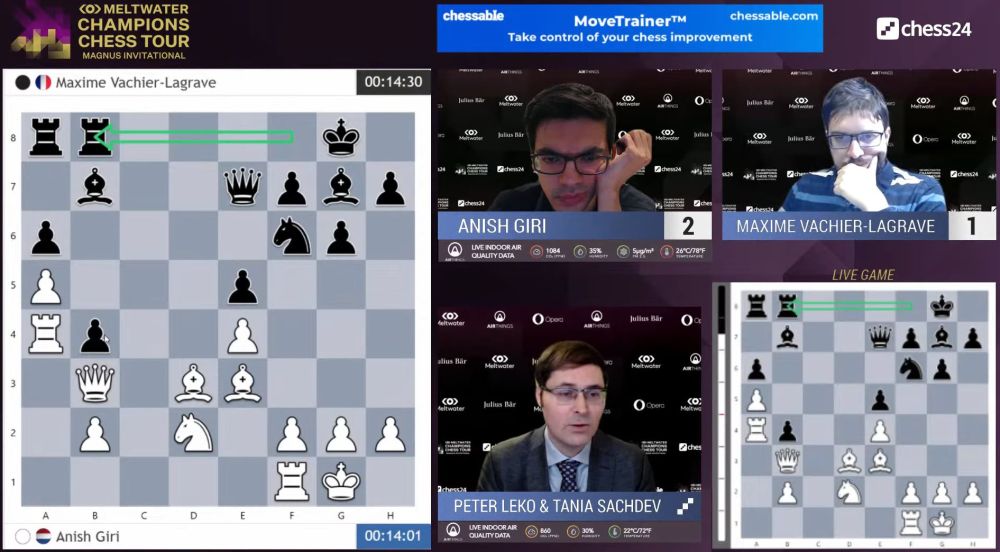Click the Chessable MoveTrainer banner

click(x=629, y=28)
